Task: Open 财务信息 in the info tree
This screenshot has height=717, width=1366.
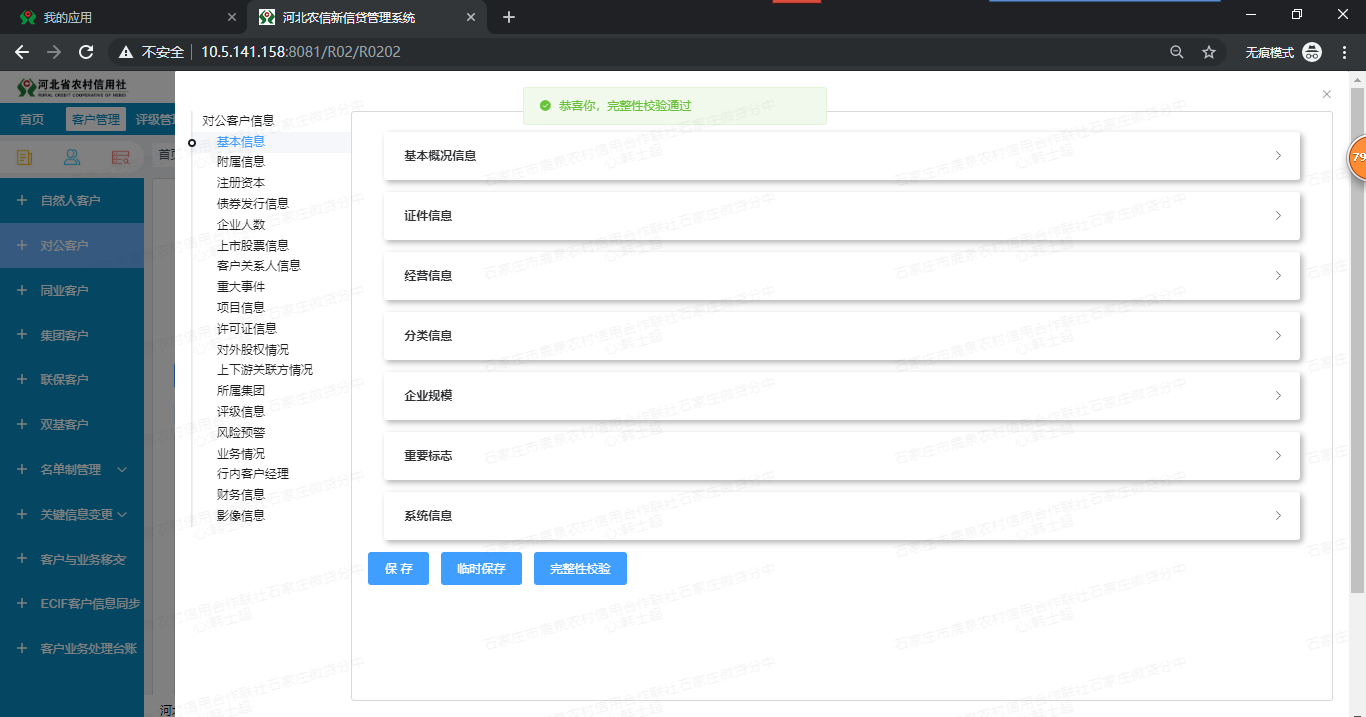Action: pos(241,494)
